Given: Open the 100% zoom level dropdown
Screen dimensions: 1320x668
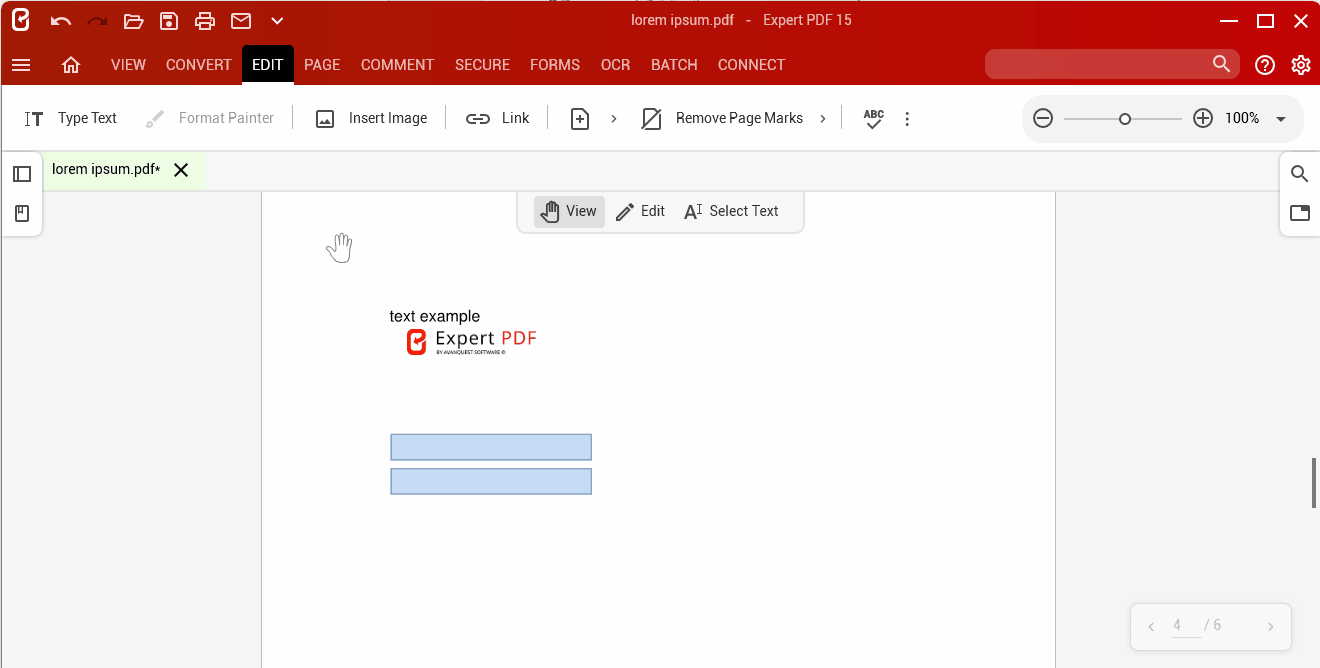Looking at the screenshot, I should (x=1281, y=119).
